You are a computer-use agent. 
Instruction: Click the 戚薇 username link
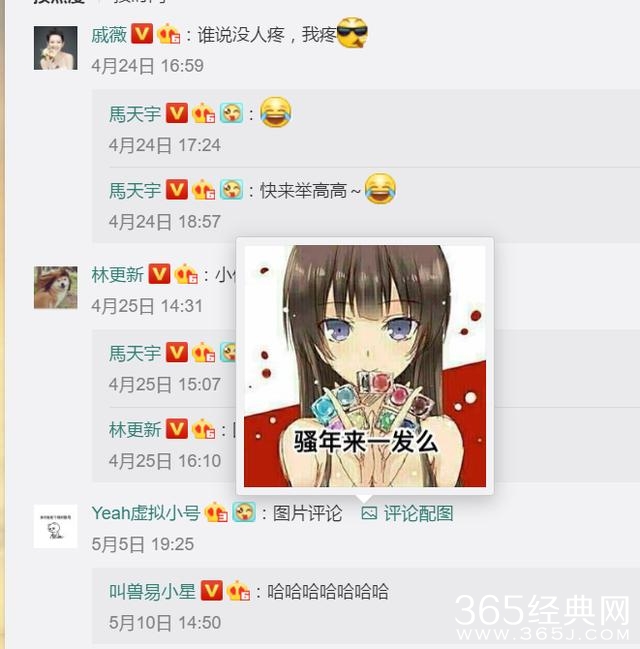point(109,35)
